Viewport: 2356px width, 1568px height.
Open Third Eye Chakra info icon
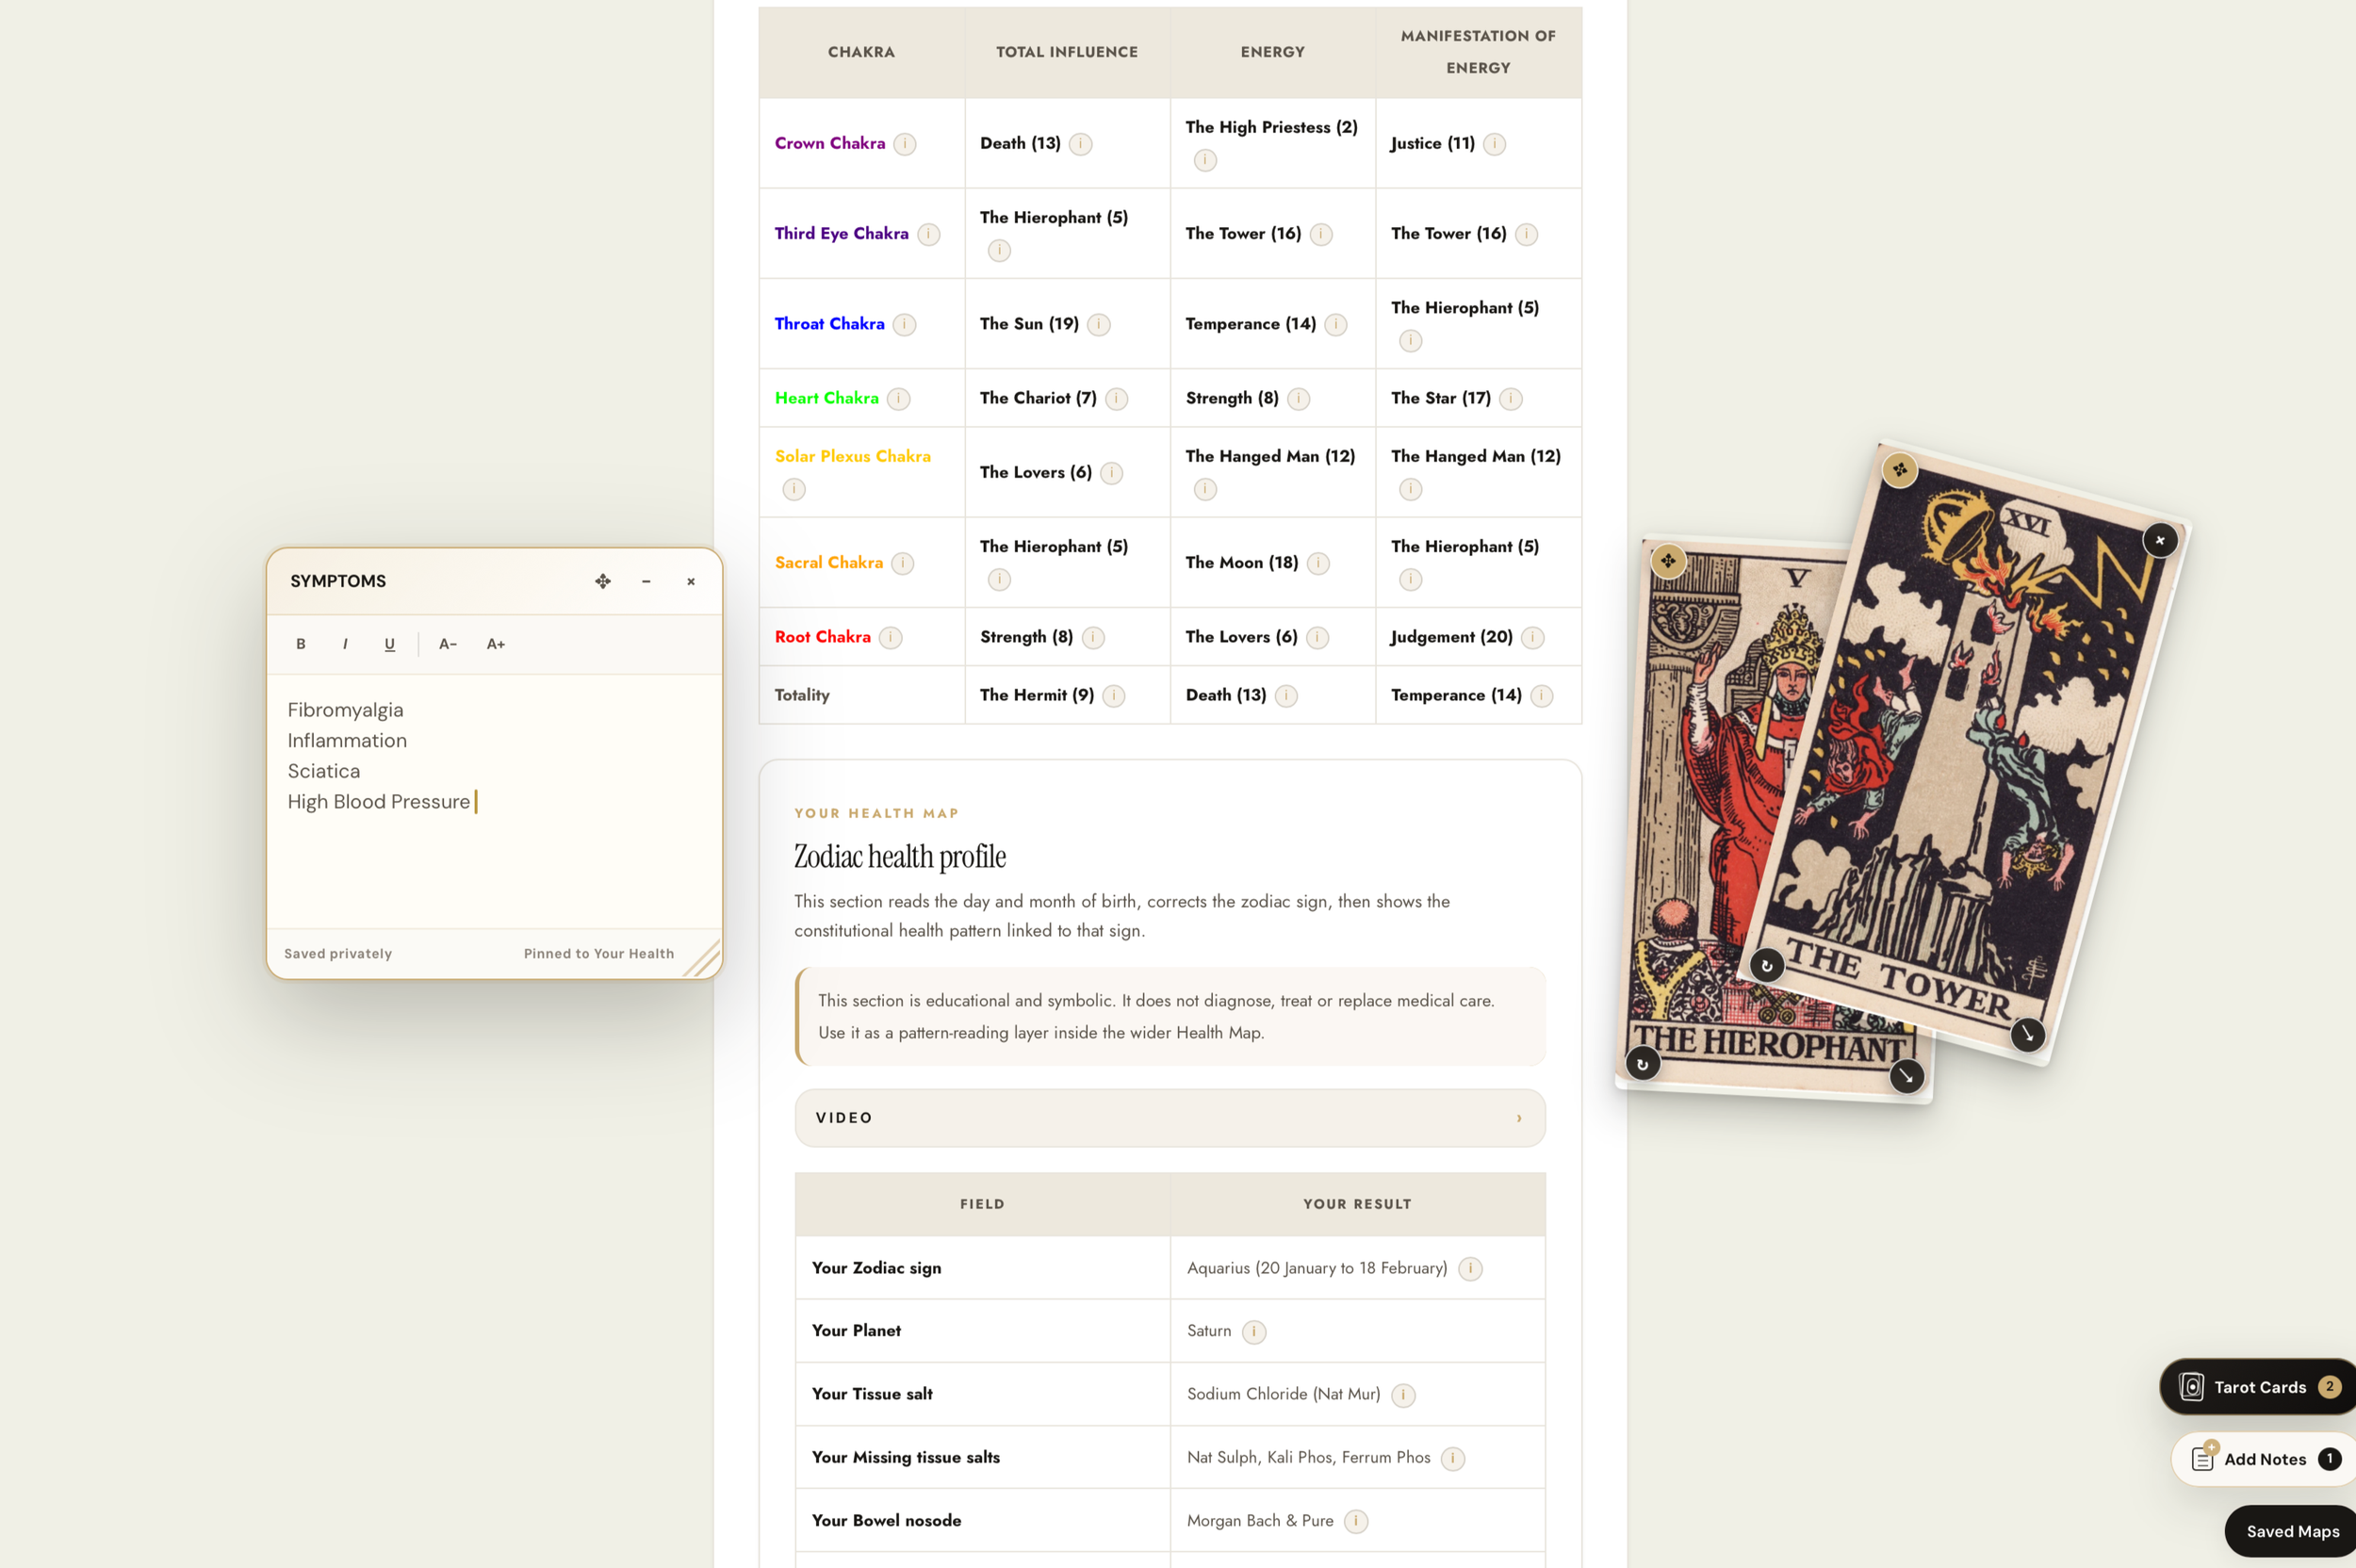[x=928, y=234]
